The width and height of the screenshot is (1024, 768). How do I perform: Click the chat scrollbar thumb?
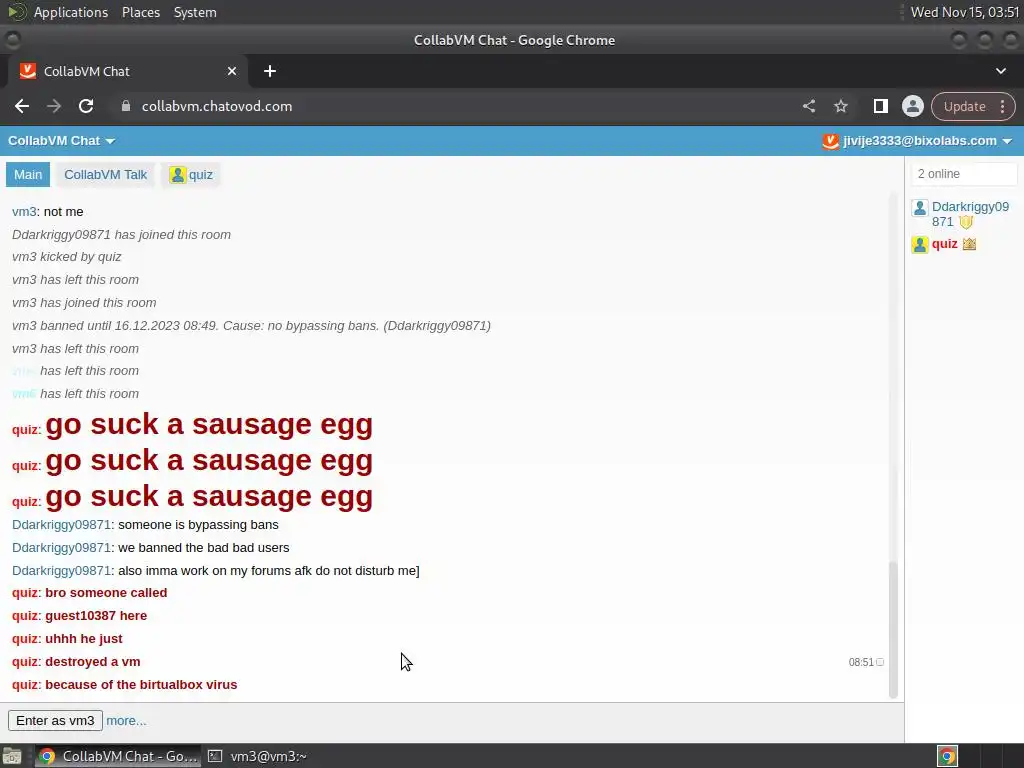(x=893, y=629)
